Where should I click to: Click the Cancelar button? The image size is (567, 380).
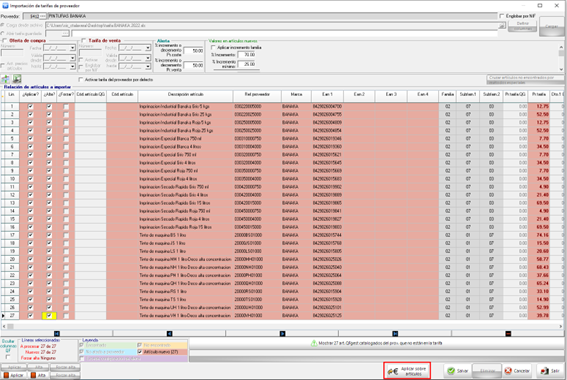coord(517,371)
